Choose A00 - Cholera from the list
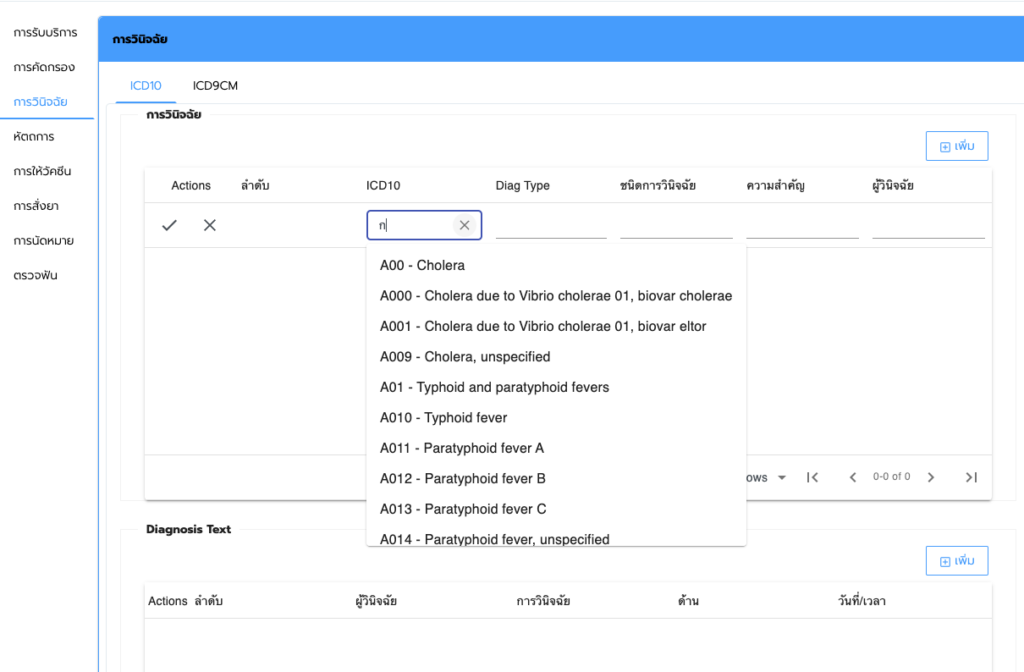This screenshot has height=672, width=1024. pos(422,266)
